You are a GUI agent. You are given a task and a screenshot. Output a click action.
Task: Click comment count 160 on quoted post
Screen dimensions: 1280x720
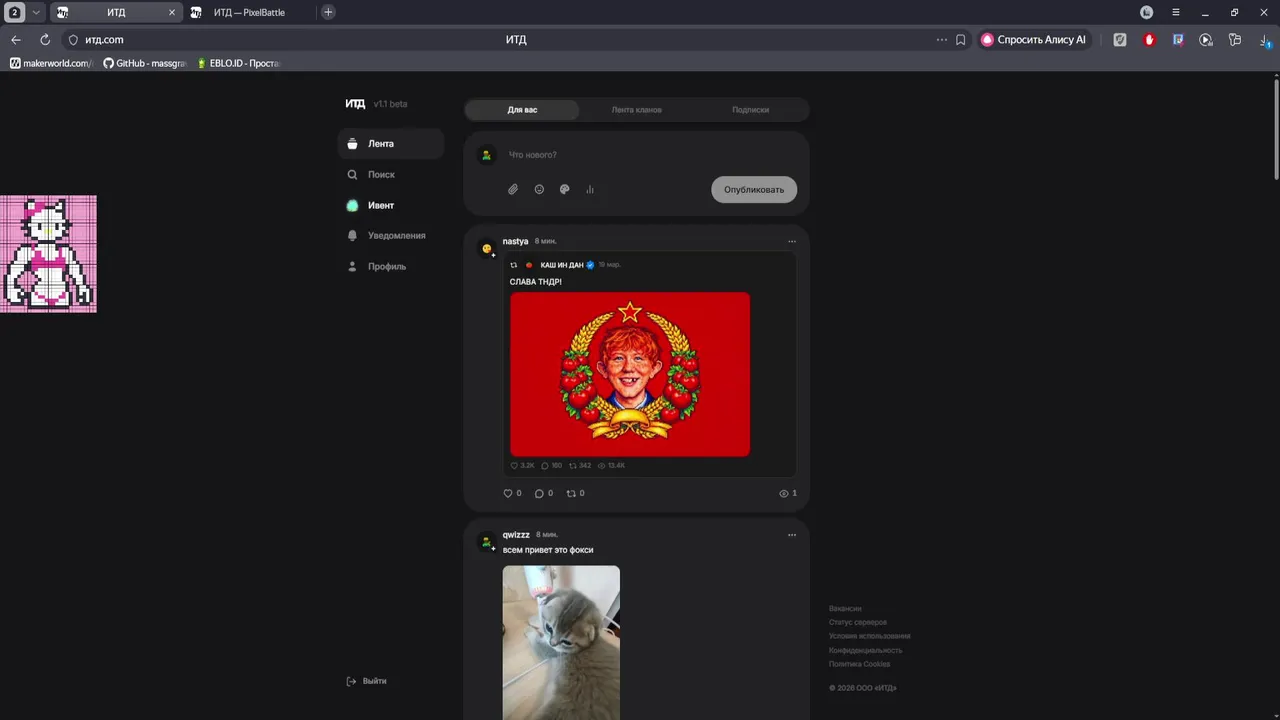pos(551,466)
